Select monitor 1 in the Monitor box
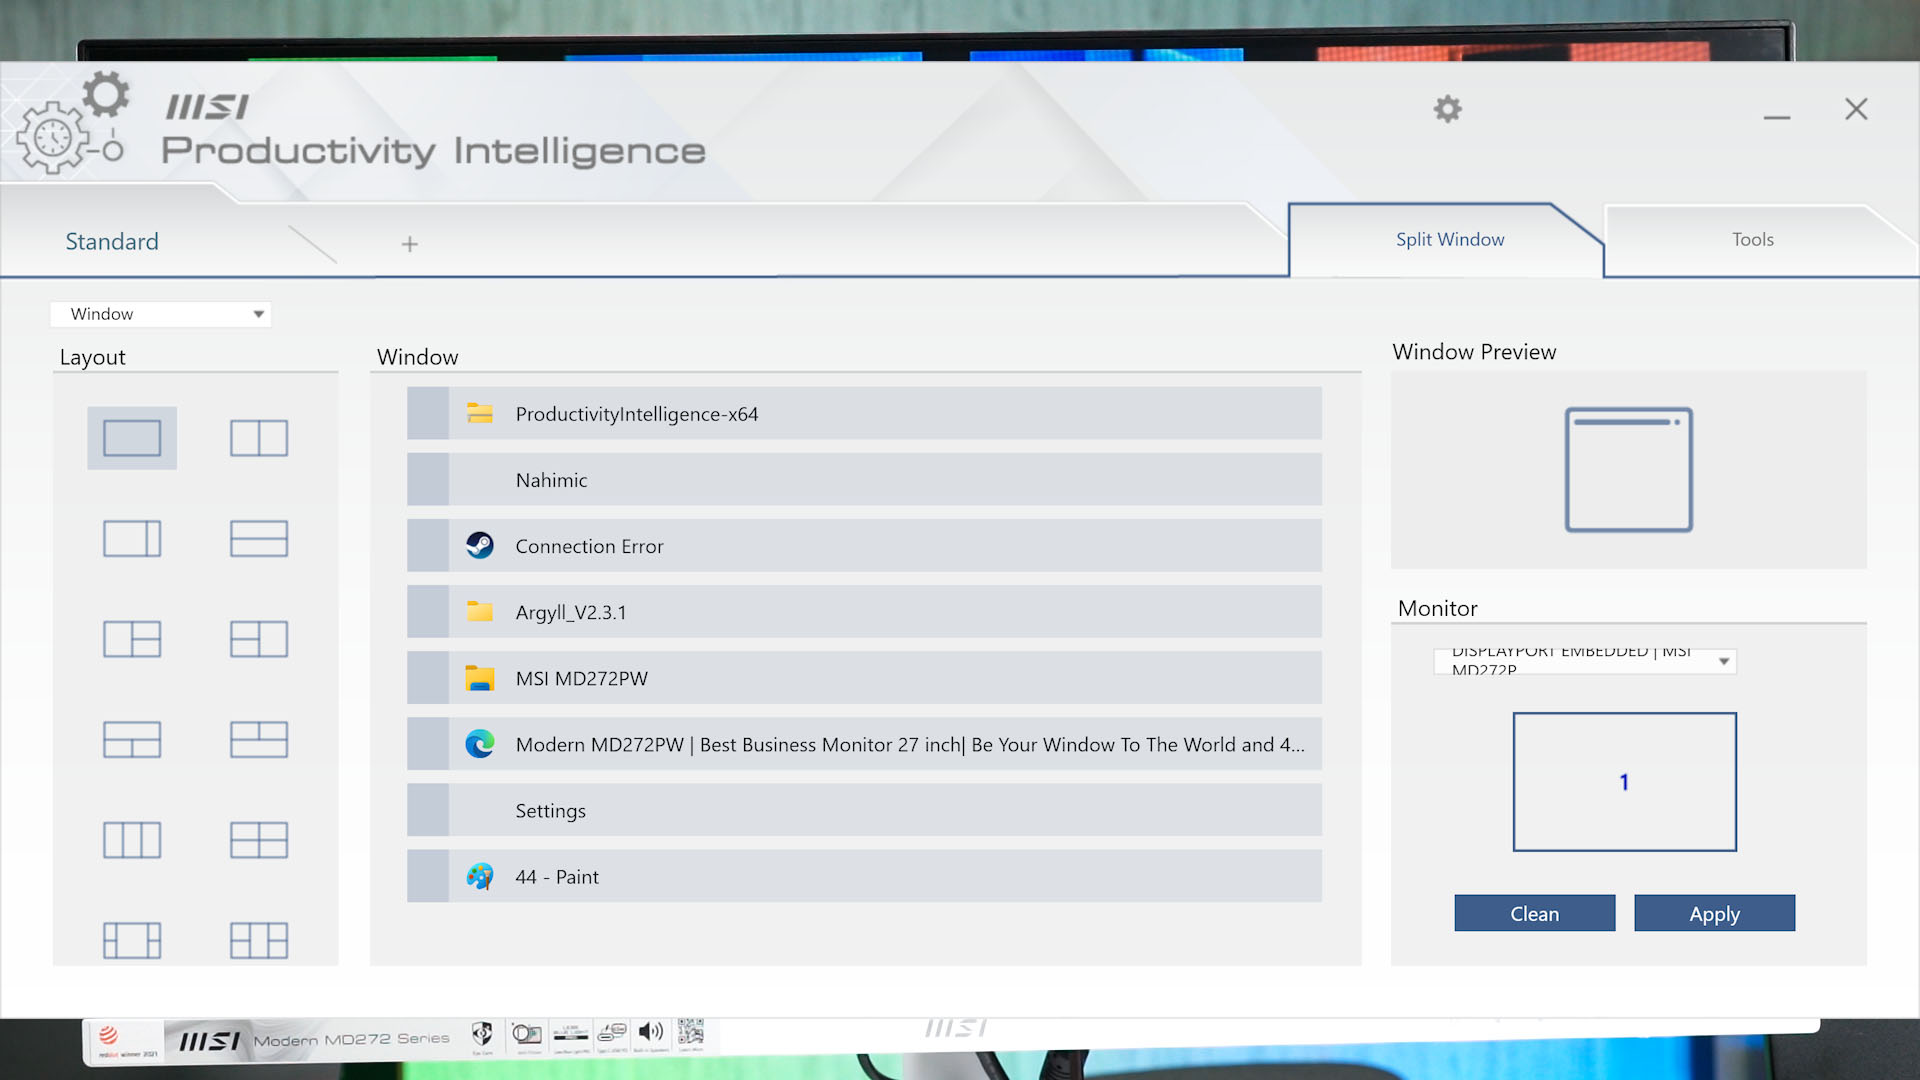The height and width of the screenshot is (1080, 1920). 1624,782
